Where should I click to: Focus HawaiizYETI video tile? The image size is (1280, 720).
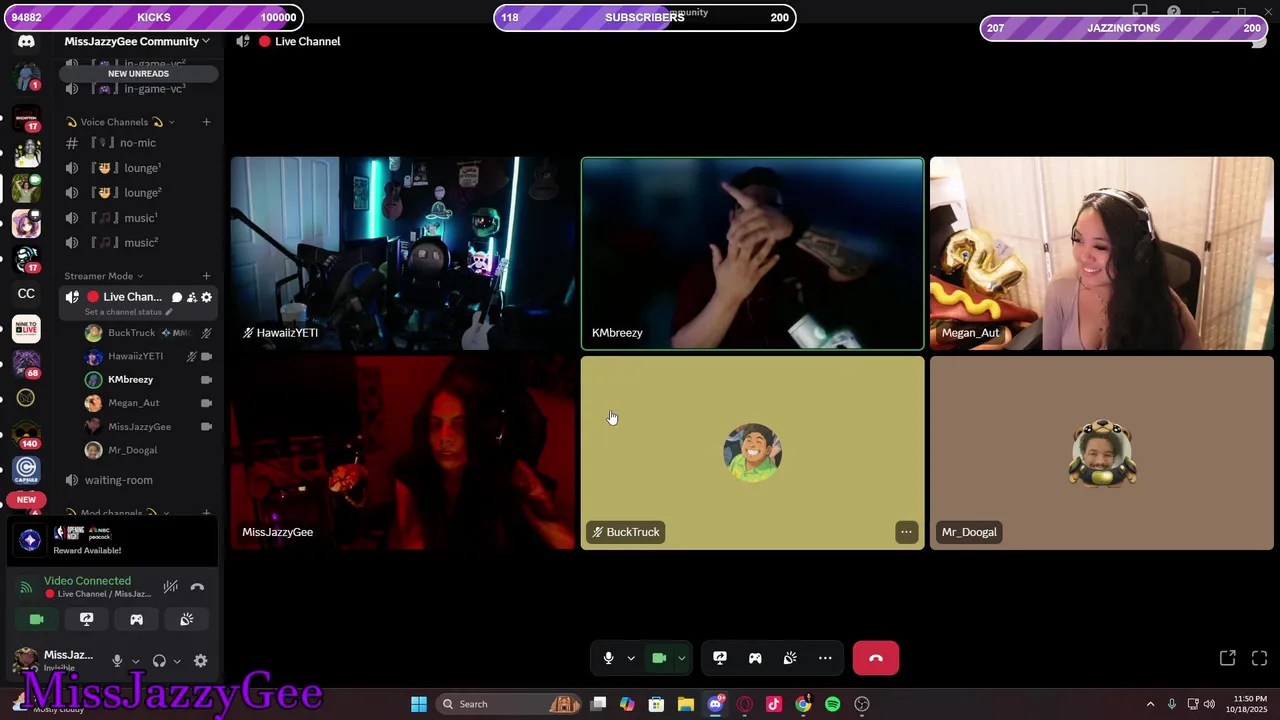point(403,253)
